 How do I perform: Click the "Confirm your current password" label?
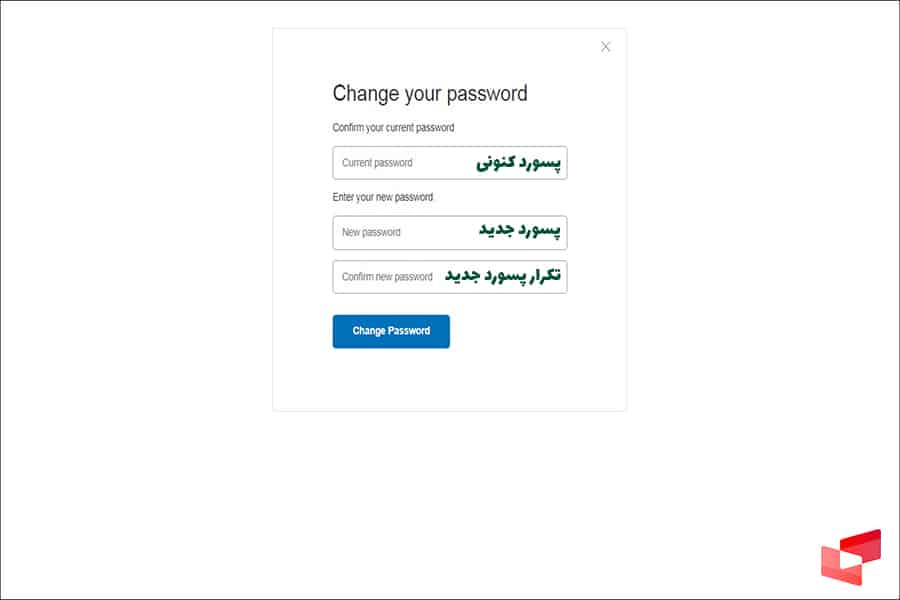393,128
